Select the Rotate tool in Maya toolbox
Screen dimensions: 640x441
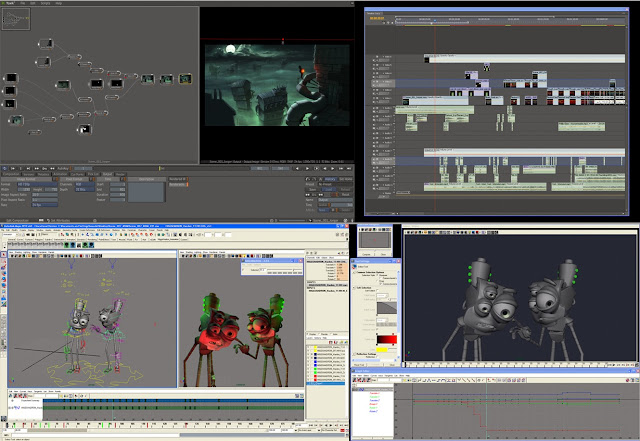(x=3, y=279)
